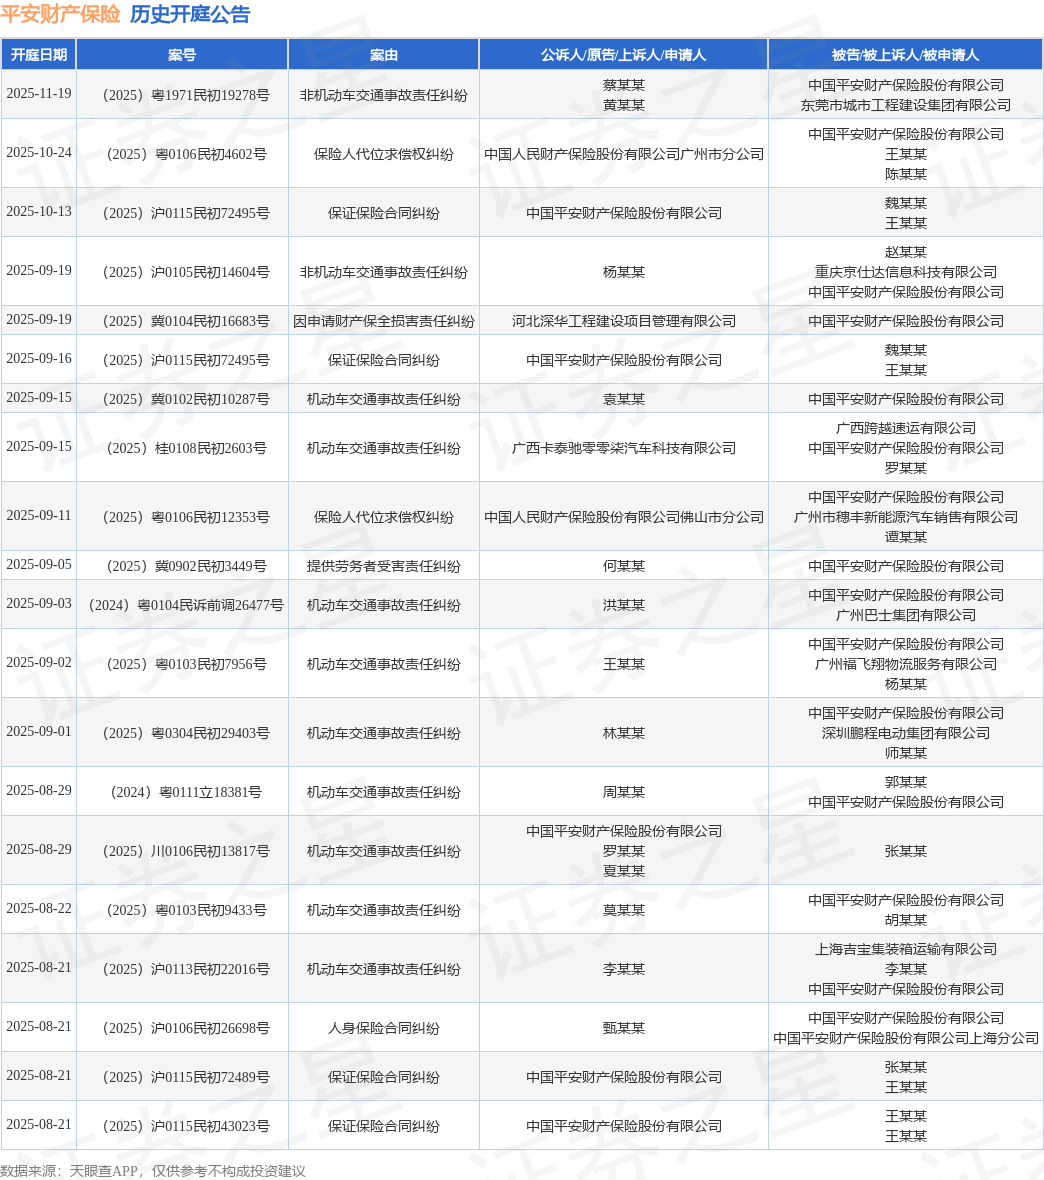Click the date 2025-09-03

point(39,604)
